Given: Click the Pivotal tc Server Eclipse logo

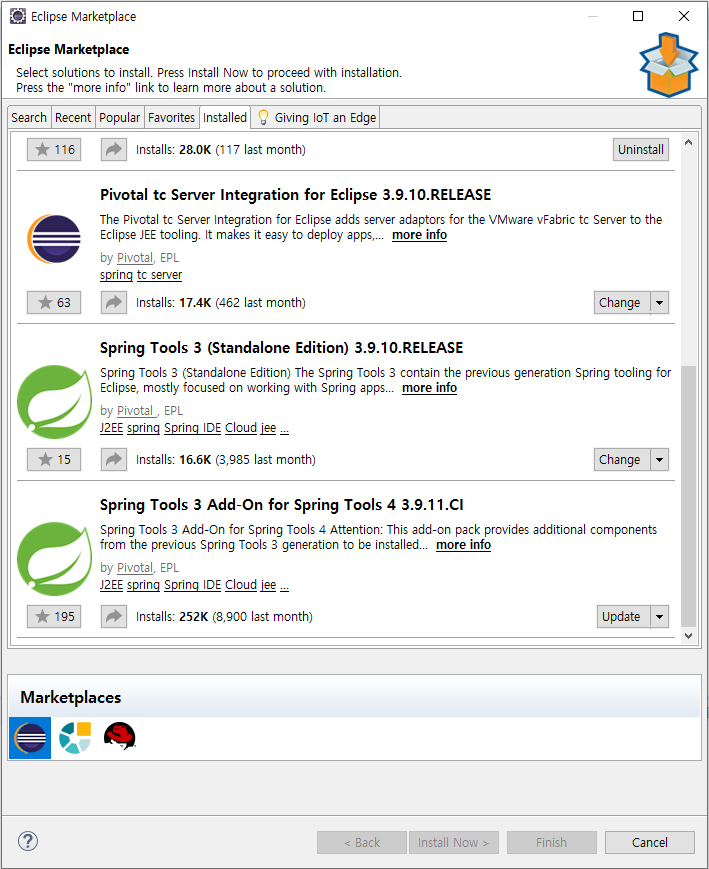Looking at the screenshot, I should (x=54, y=239).
